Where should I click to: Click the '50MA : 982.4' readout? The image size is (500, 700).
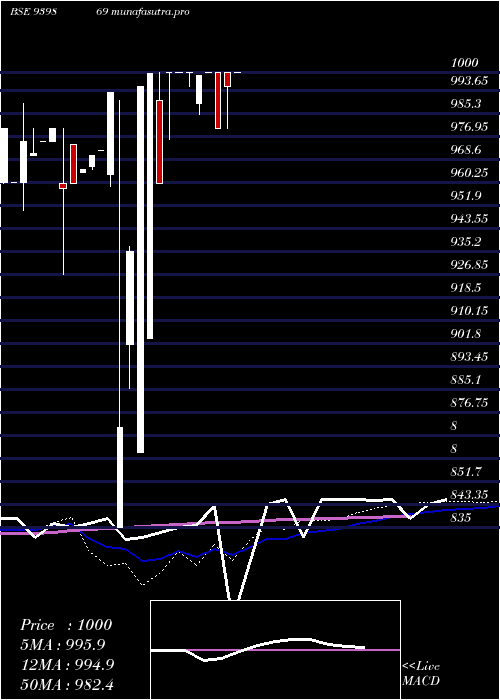(67, 685)
